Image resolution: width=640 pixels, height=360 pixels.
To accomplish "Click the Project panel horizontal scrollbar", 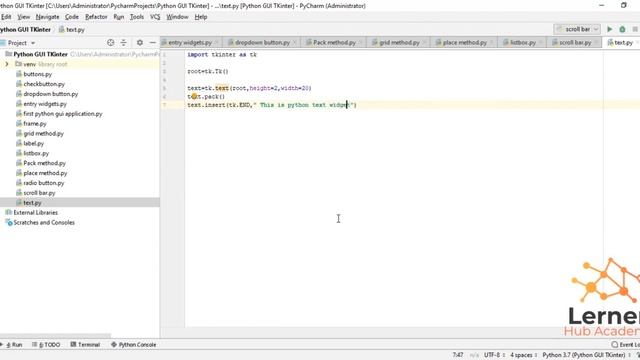I will pos(55,336).
